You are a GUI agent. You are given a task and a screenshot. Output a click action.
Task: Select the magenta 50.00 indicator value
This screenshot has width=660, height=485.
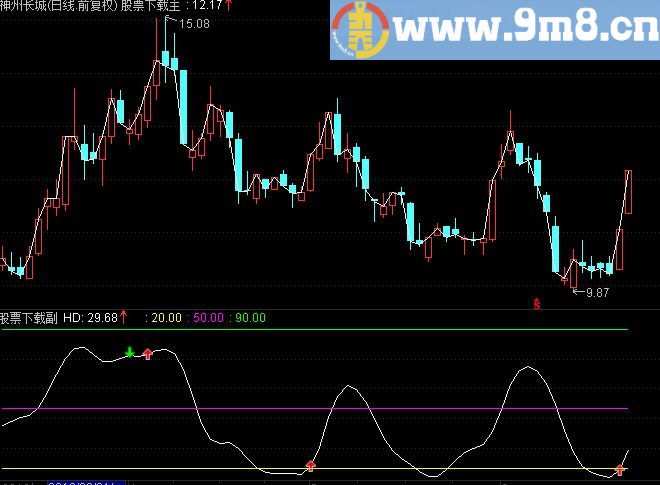(208, 317)
